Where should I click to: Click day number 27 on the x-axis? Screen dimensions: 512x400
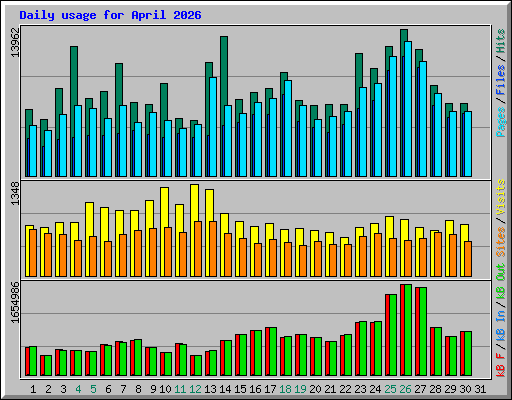(420, 389)
